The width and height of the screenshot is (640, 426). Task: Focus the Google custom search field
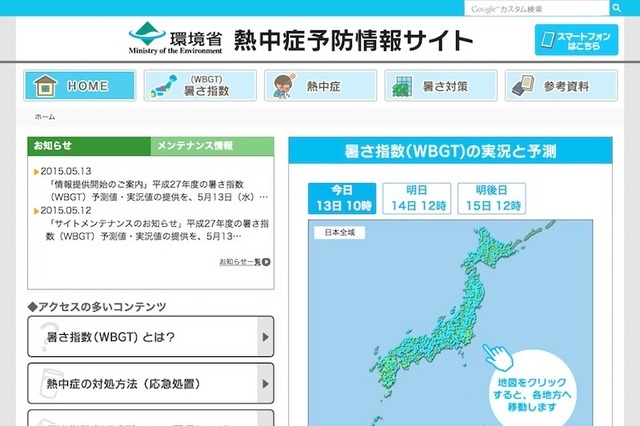click(x=537, y=9)
